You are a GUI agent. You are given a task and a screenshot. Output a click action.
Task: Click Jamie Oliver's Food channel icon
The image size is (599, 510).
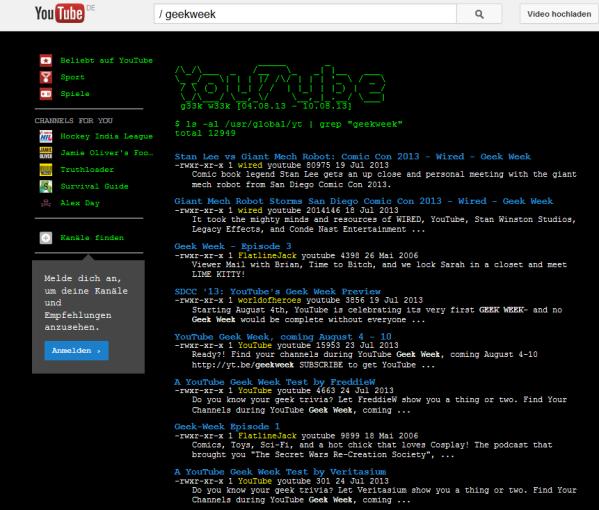(x=46, y=153)
